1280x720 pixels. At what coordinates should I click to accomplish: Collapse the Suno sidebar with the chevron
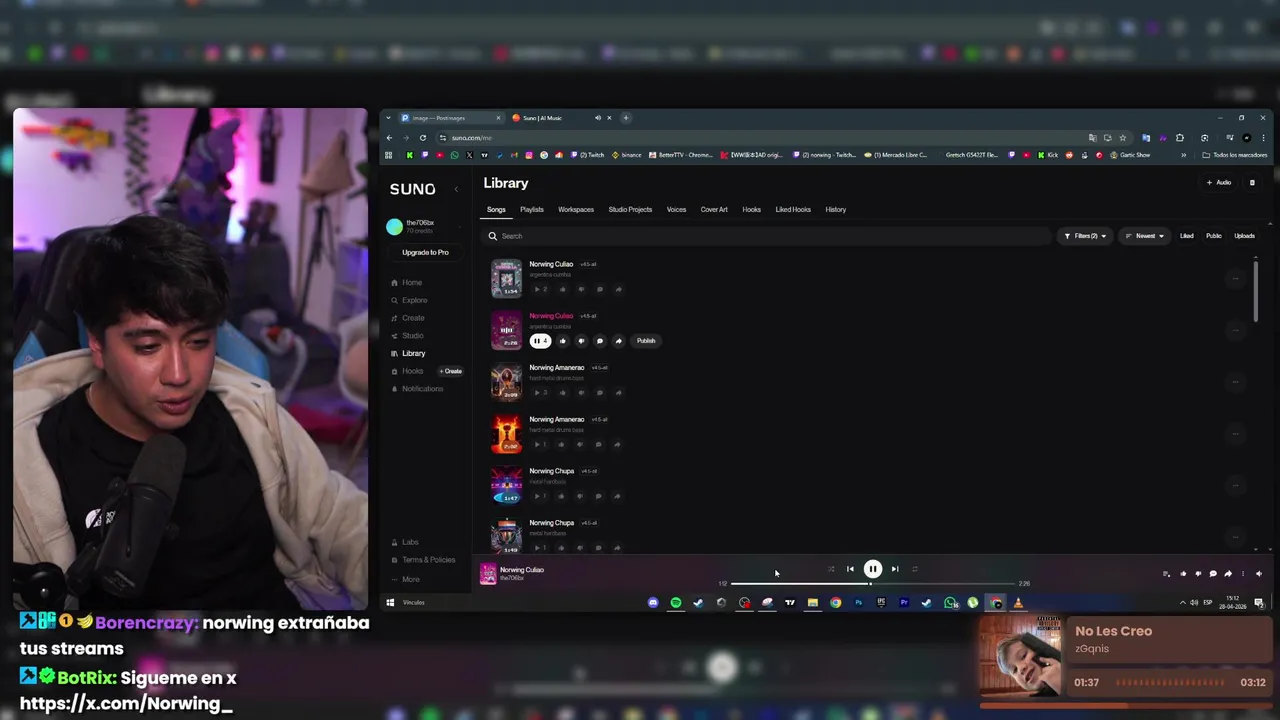(456, 189)
